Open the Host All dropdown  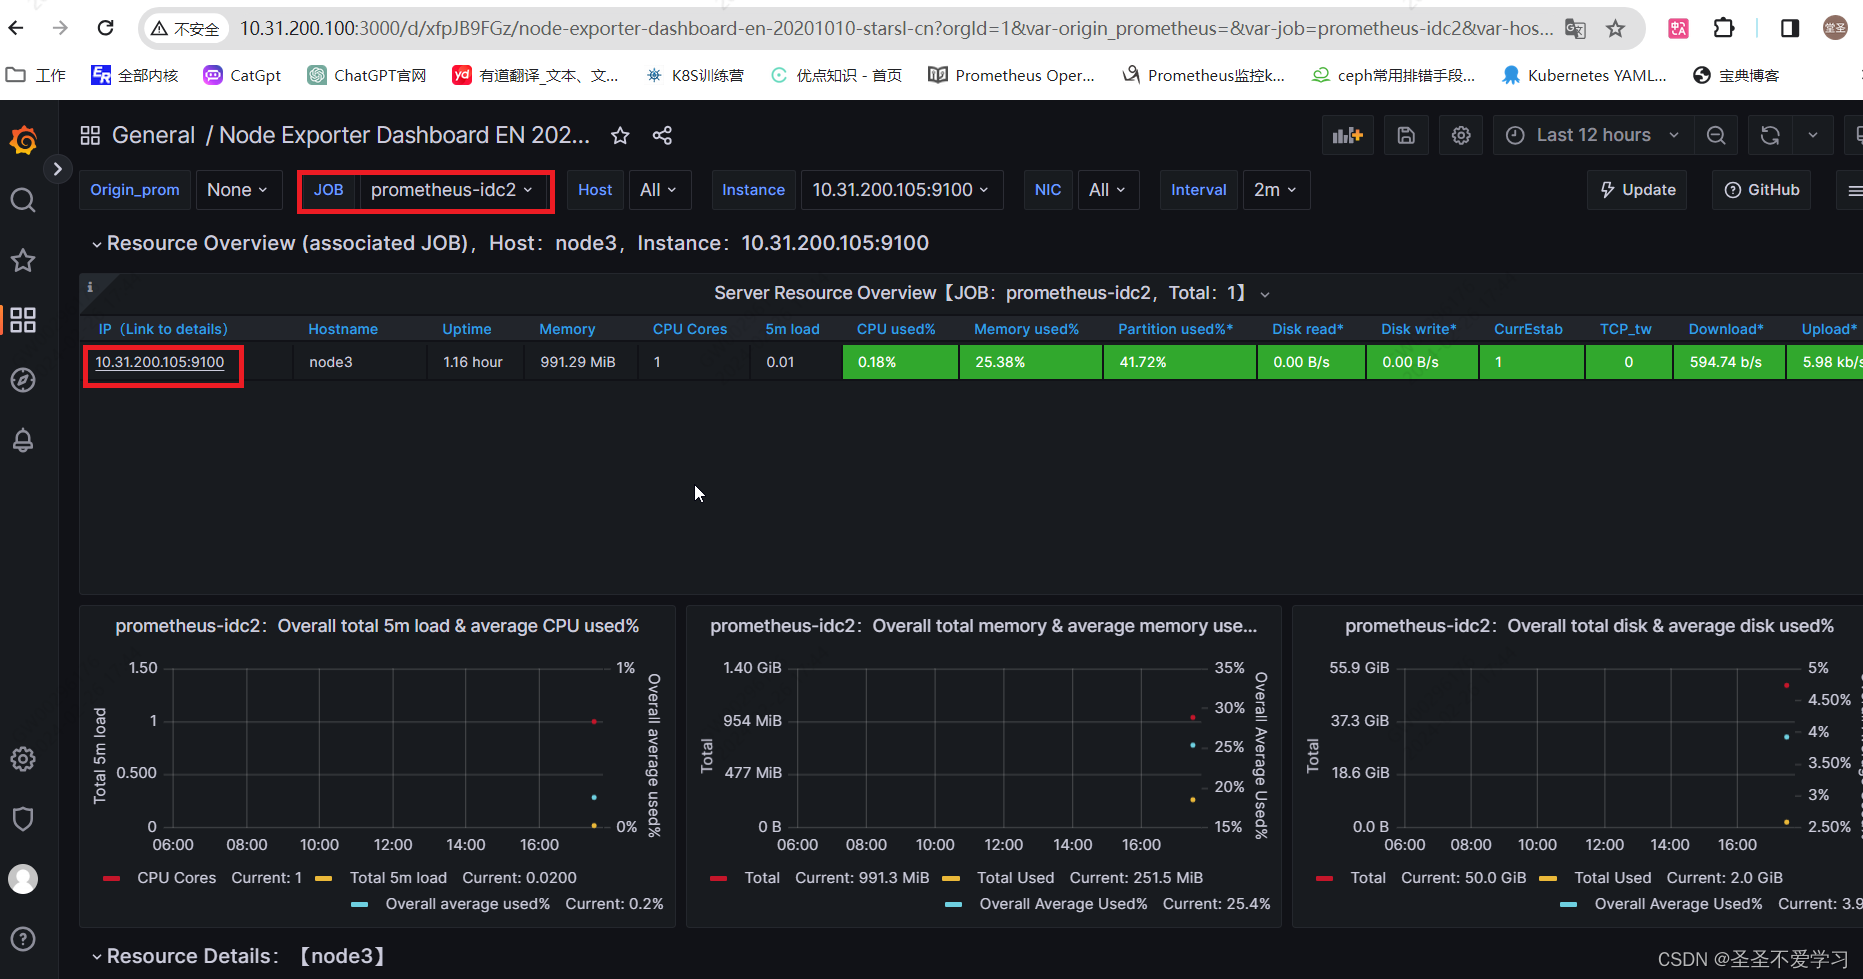[x=658, y=190]
